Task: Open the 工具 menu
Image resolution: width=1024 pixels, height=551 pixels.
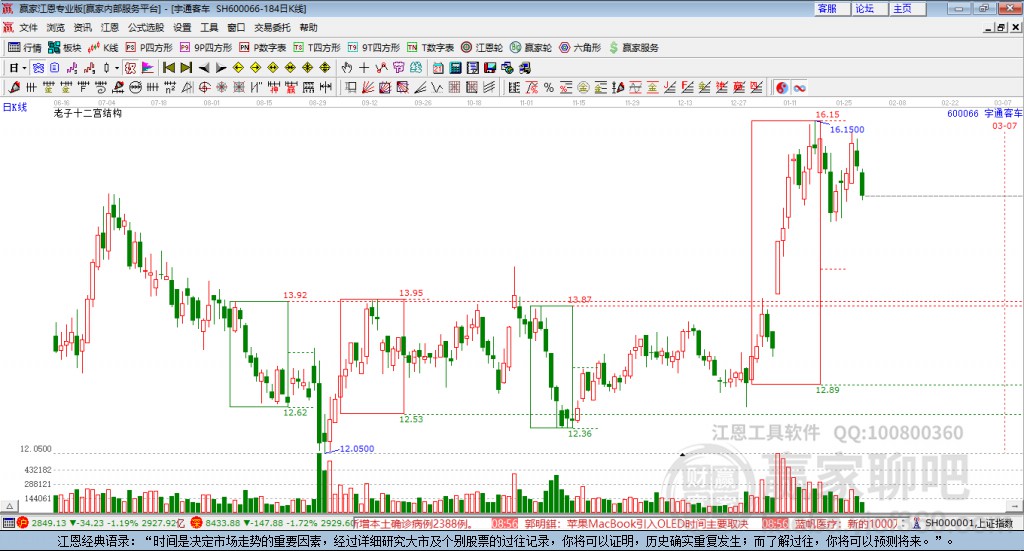Action: point(209,27)
